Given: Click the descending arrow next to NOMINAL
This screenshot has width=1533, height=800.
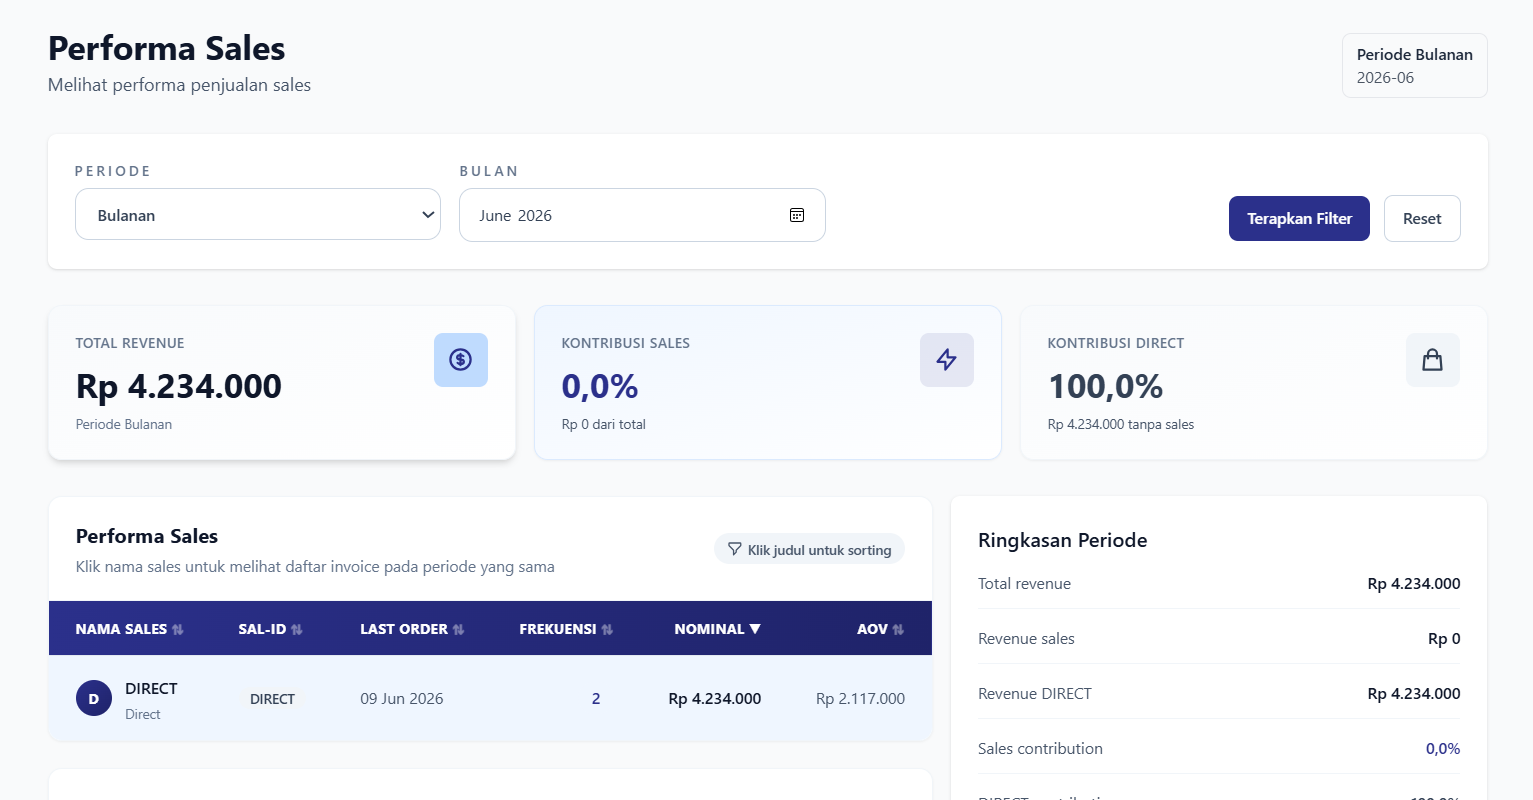Looking at the screenshot, I should pos(755,629).
